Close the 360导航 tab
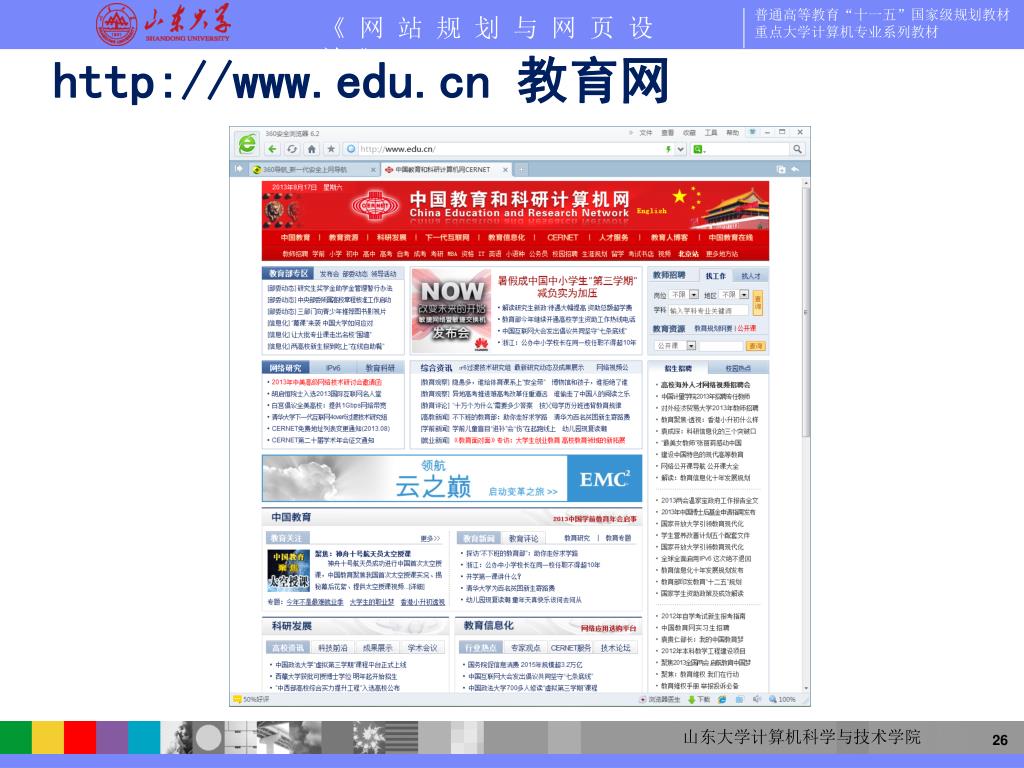This screenshot has width=1024, height=768. tap(374, 170)
